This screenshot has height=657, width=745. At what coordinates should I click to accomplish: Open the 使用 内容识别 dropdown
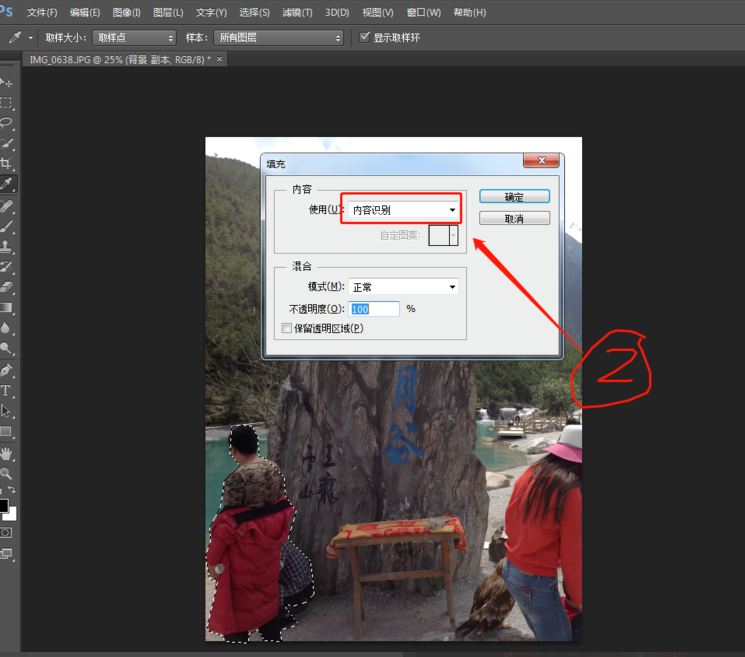pyautogui.click(x=402, y=210)
